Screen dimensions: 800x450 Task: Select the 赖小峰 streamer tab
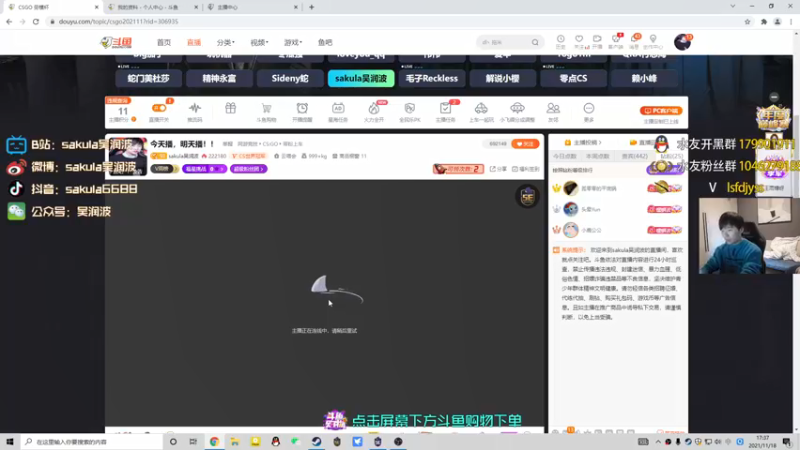pyautogui.click(x=644, y=79)
